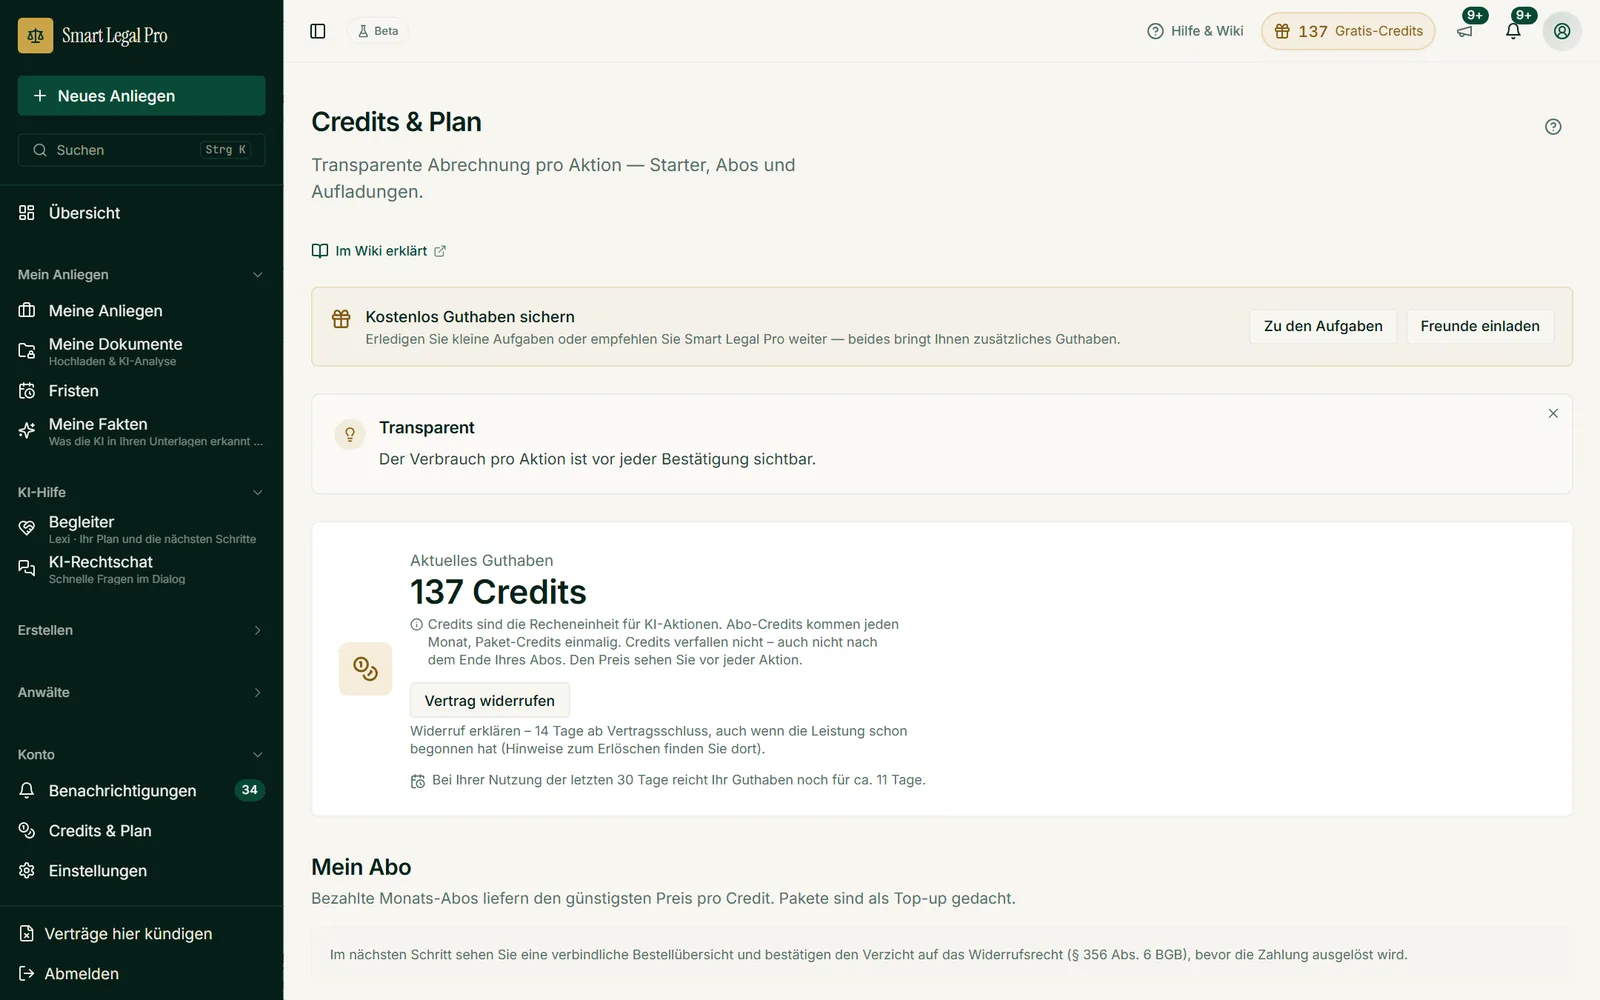Open Fristen in the sidebar
1600x1000 pixels.
[141, 391]
